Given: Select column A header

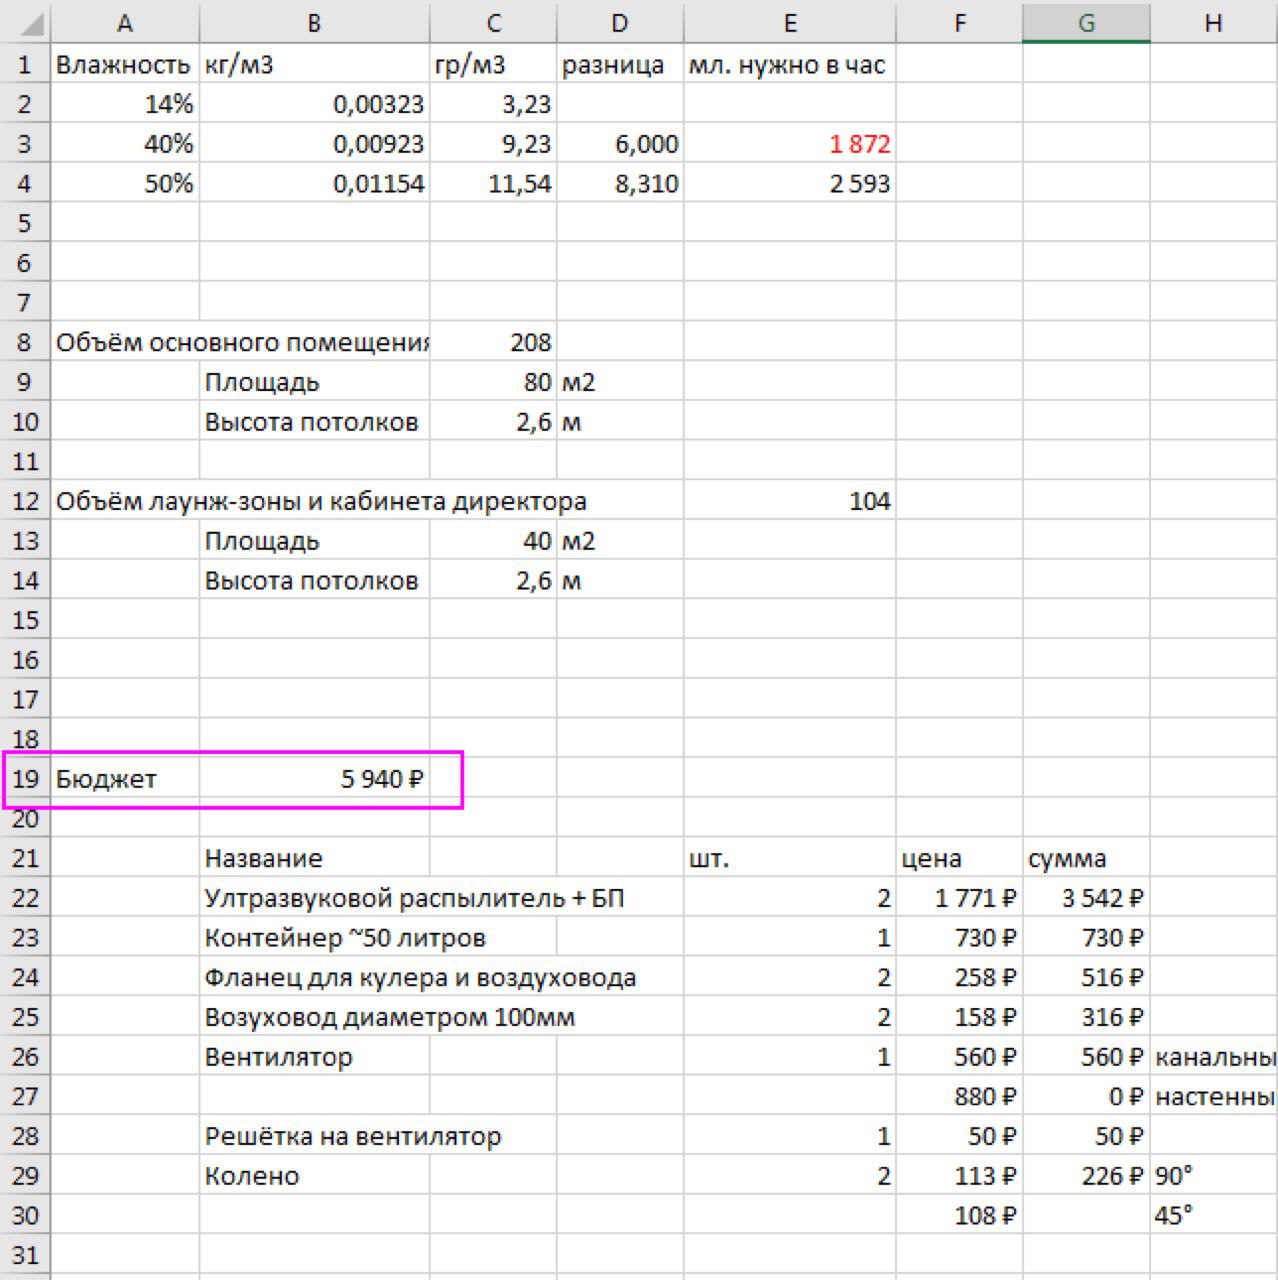Looking at the screenshot, I should click(x=124, y=22).
